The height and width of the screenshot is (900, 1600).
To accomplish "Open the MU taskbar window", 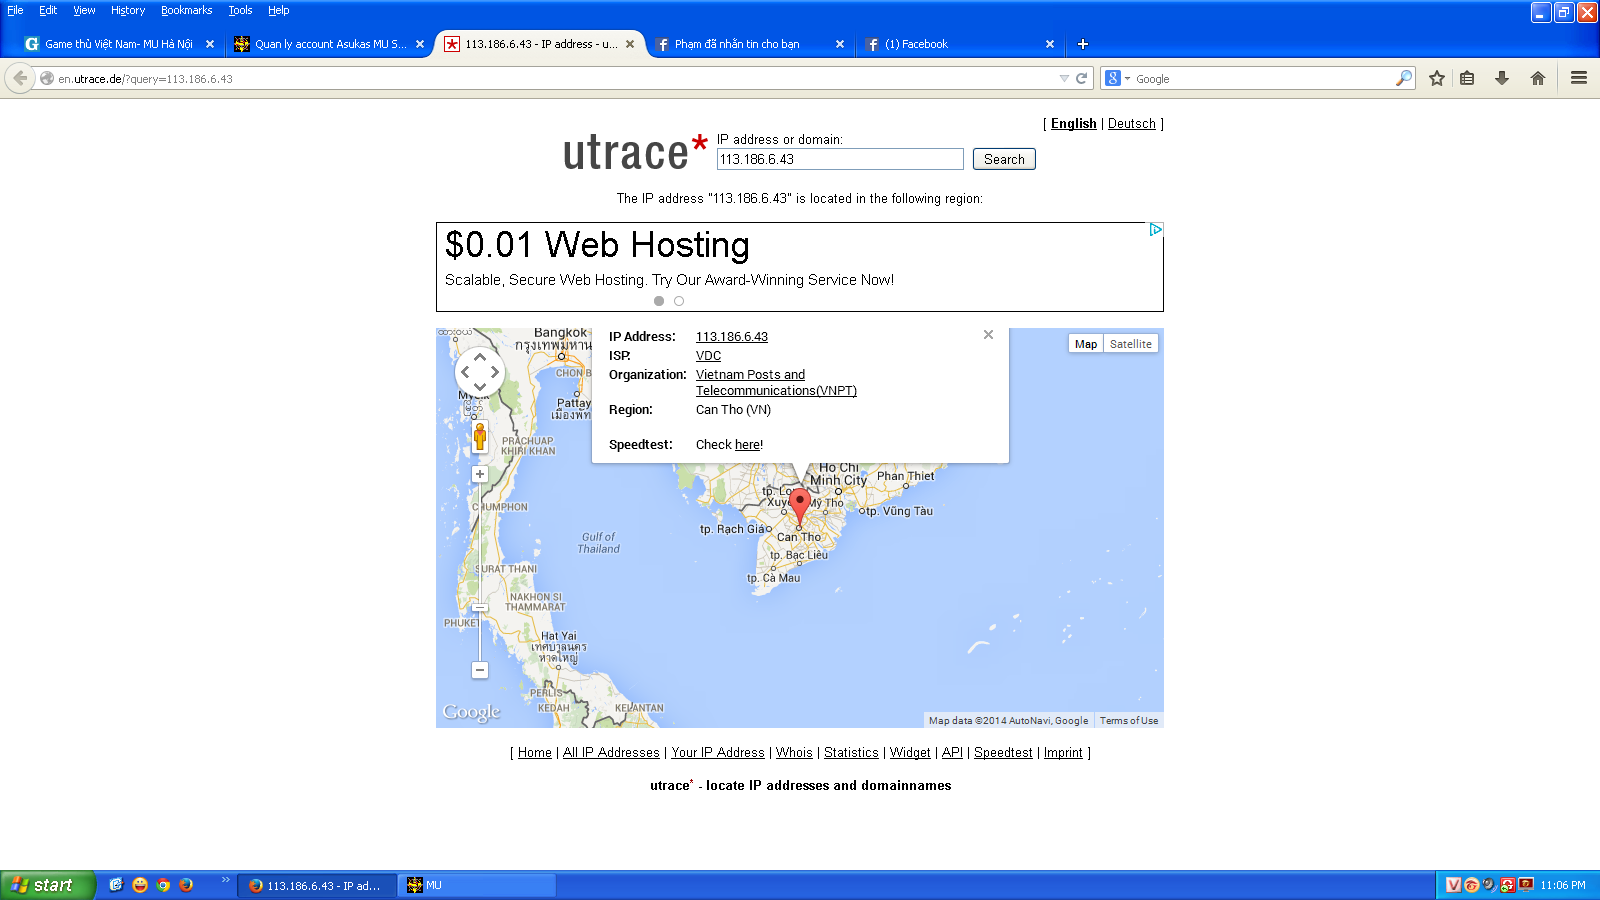I will coord(477,885).
